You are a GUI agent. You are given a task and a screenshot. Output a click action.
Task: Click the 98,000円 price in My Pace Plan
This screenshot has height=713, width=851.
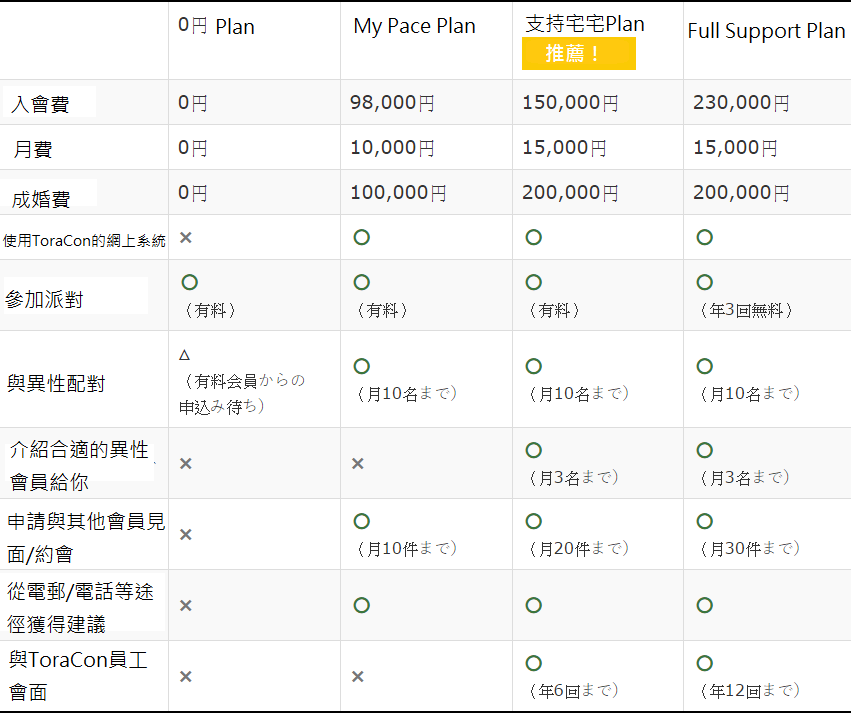click(392, 102)
